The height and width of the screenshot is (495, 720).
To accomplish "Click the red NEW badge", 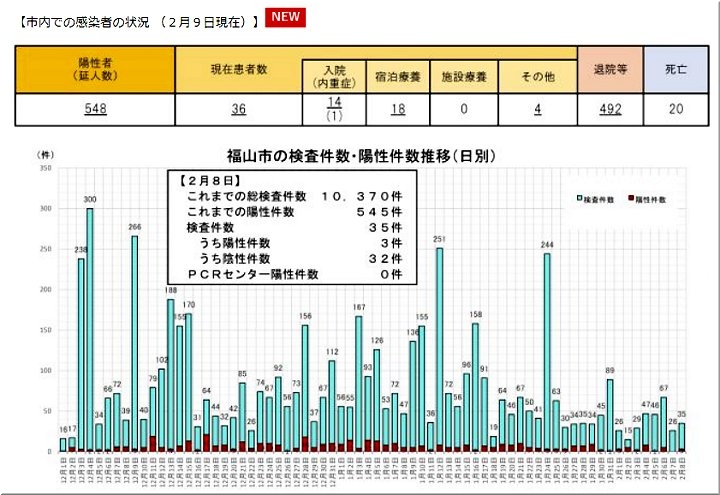I will tap(286, 17).
